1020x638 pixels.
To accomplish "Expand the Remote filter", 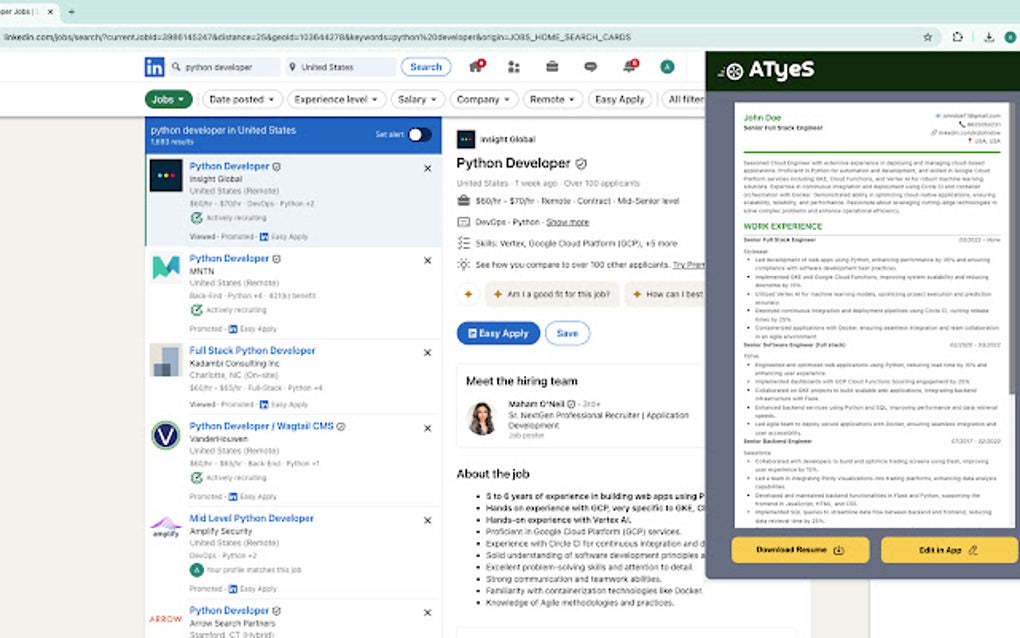I will [552, 100].
